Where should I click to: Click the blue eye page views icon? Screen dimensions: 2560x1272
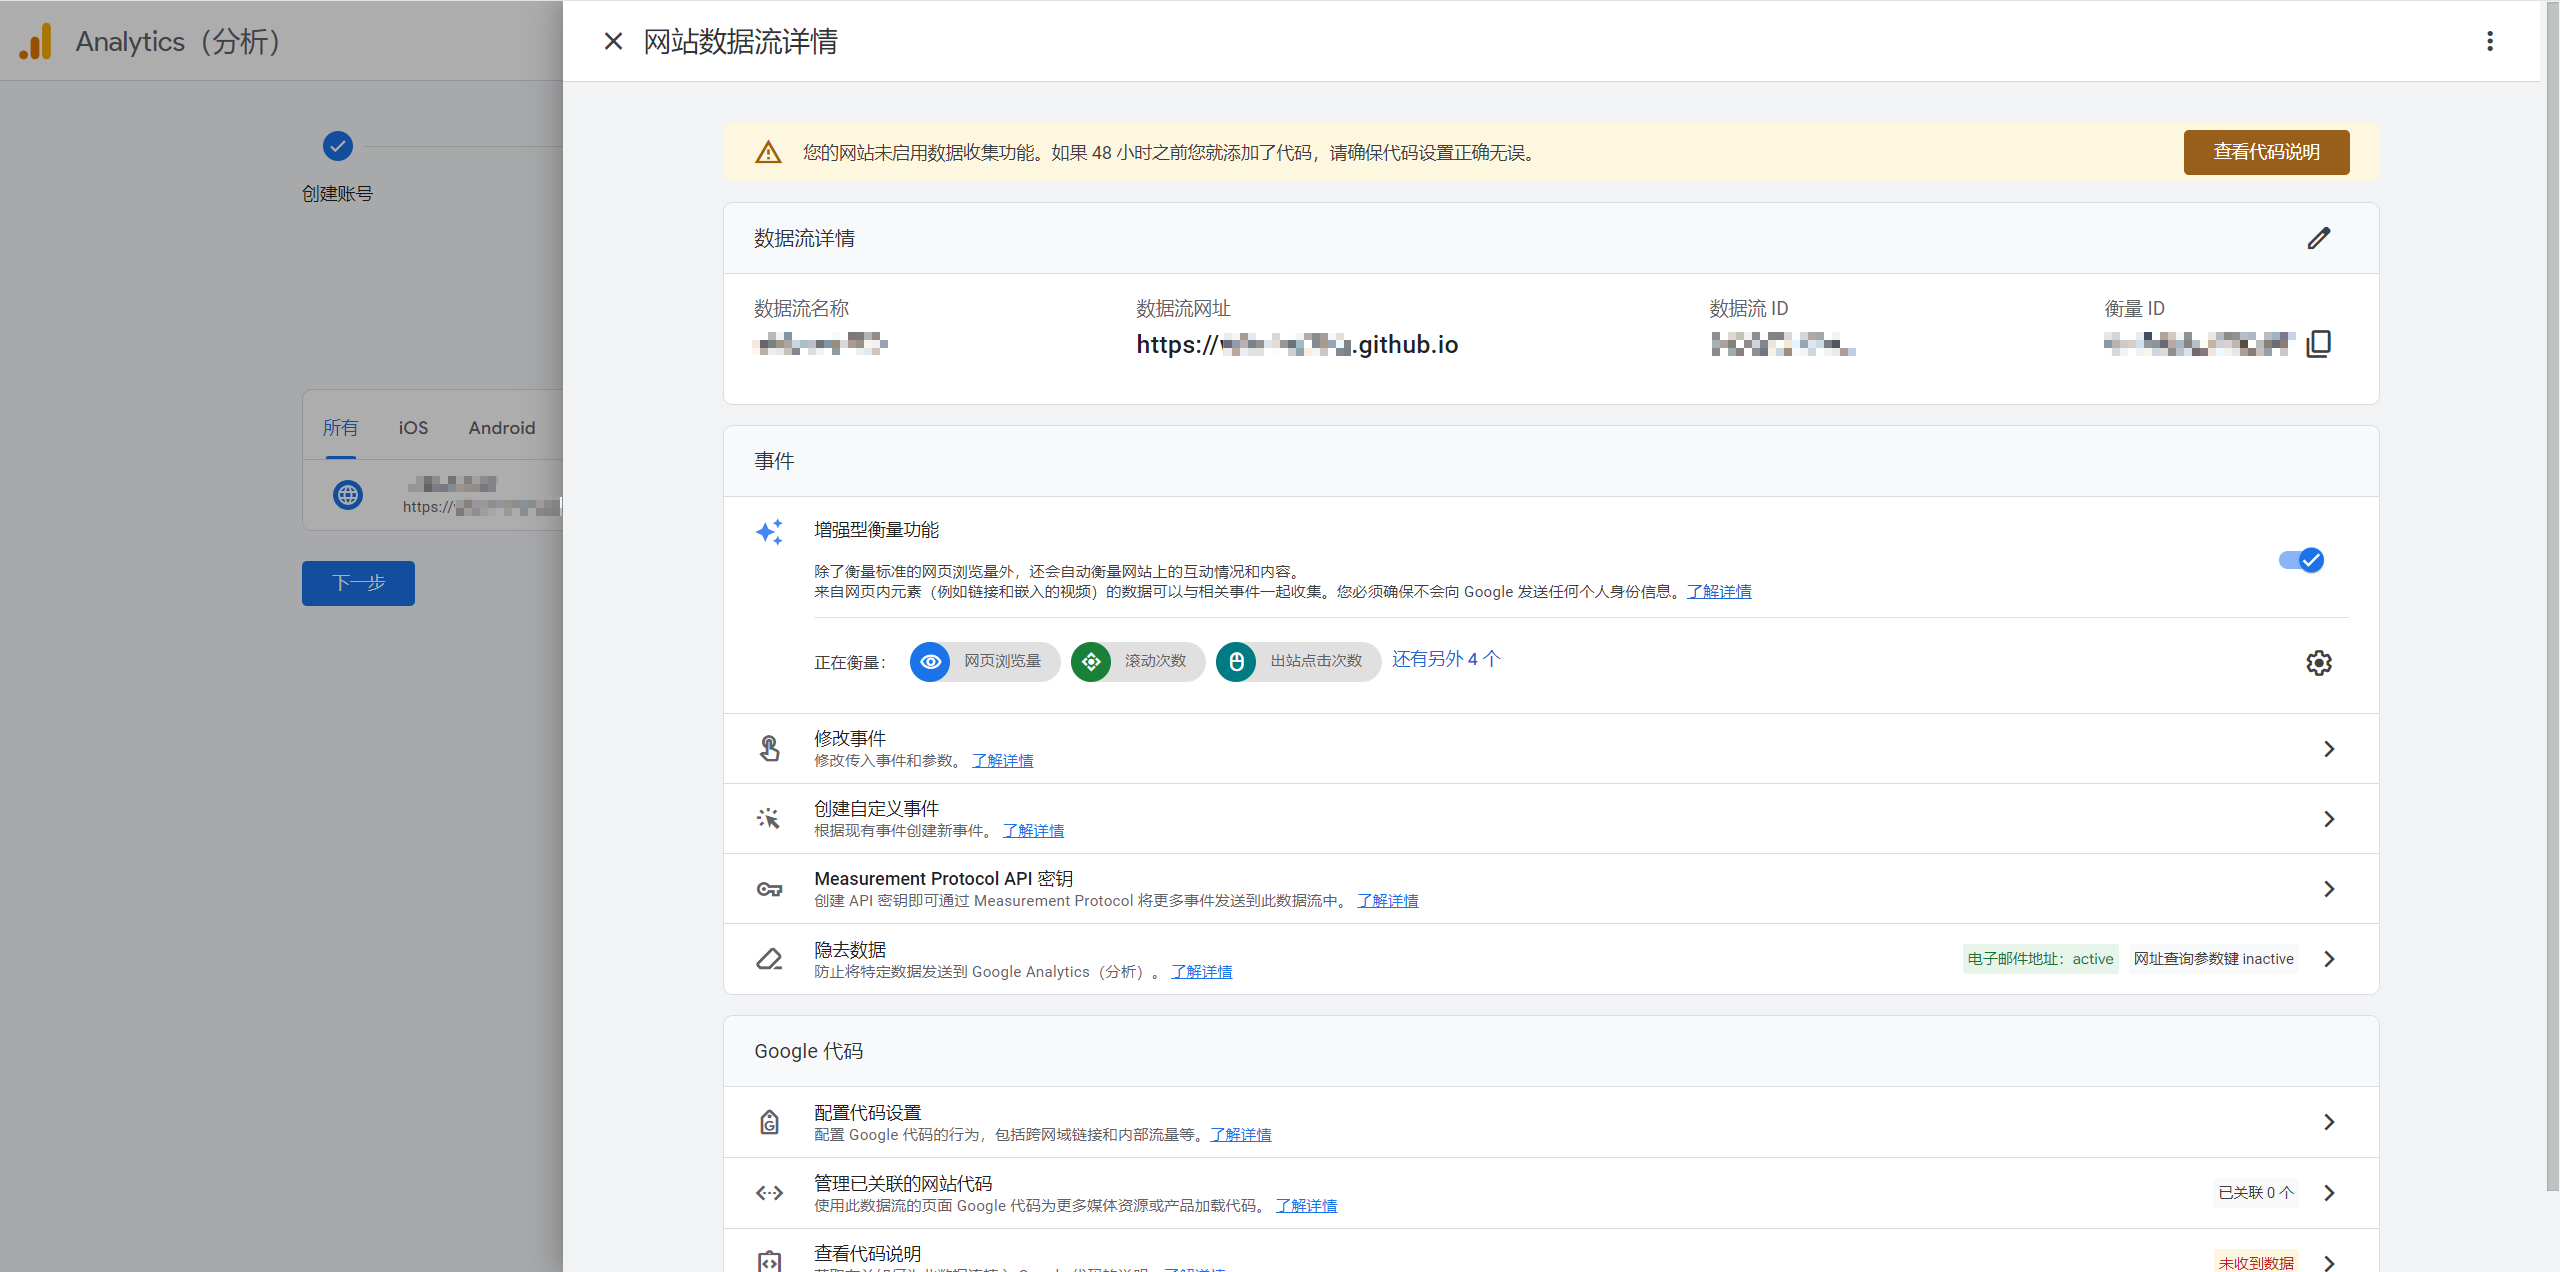[x=930, y=662]
